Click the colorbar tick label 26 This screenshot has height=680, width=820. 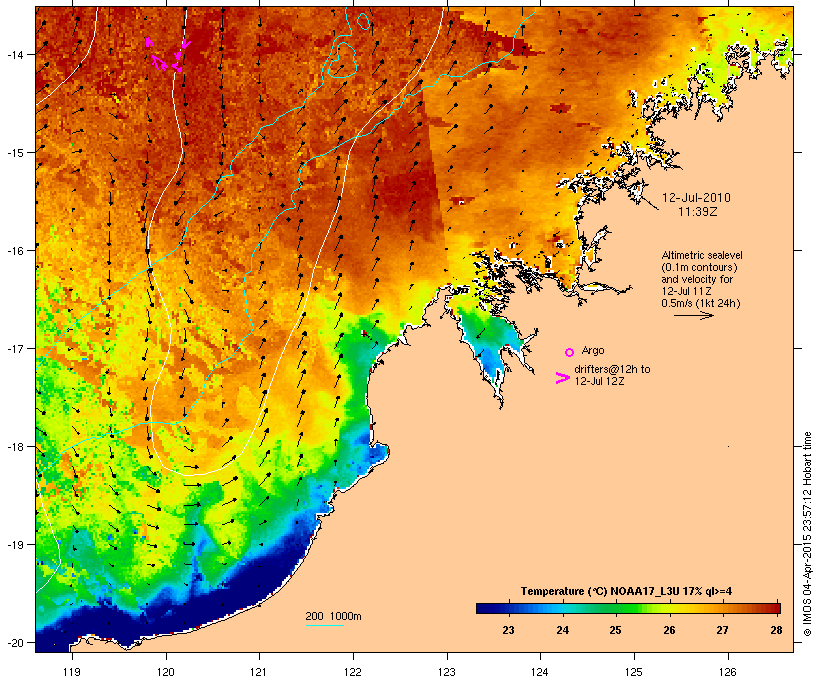(x=669, y=630)
